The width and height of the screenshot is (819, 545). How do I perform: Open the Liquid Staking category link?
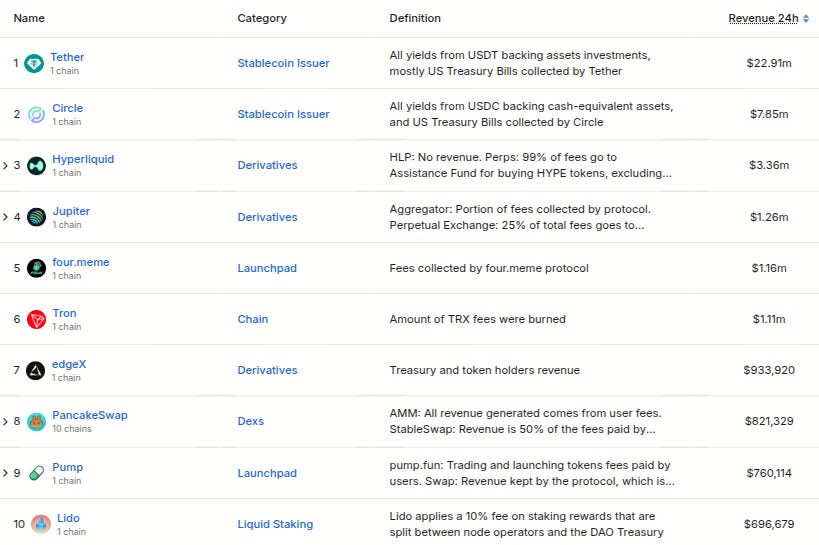(x=275, y=524)
